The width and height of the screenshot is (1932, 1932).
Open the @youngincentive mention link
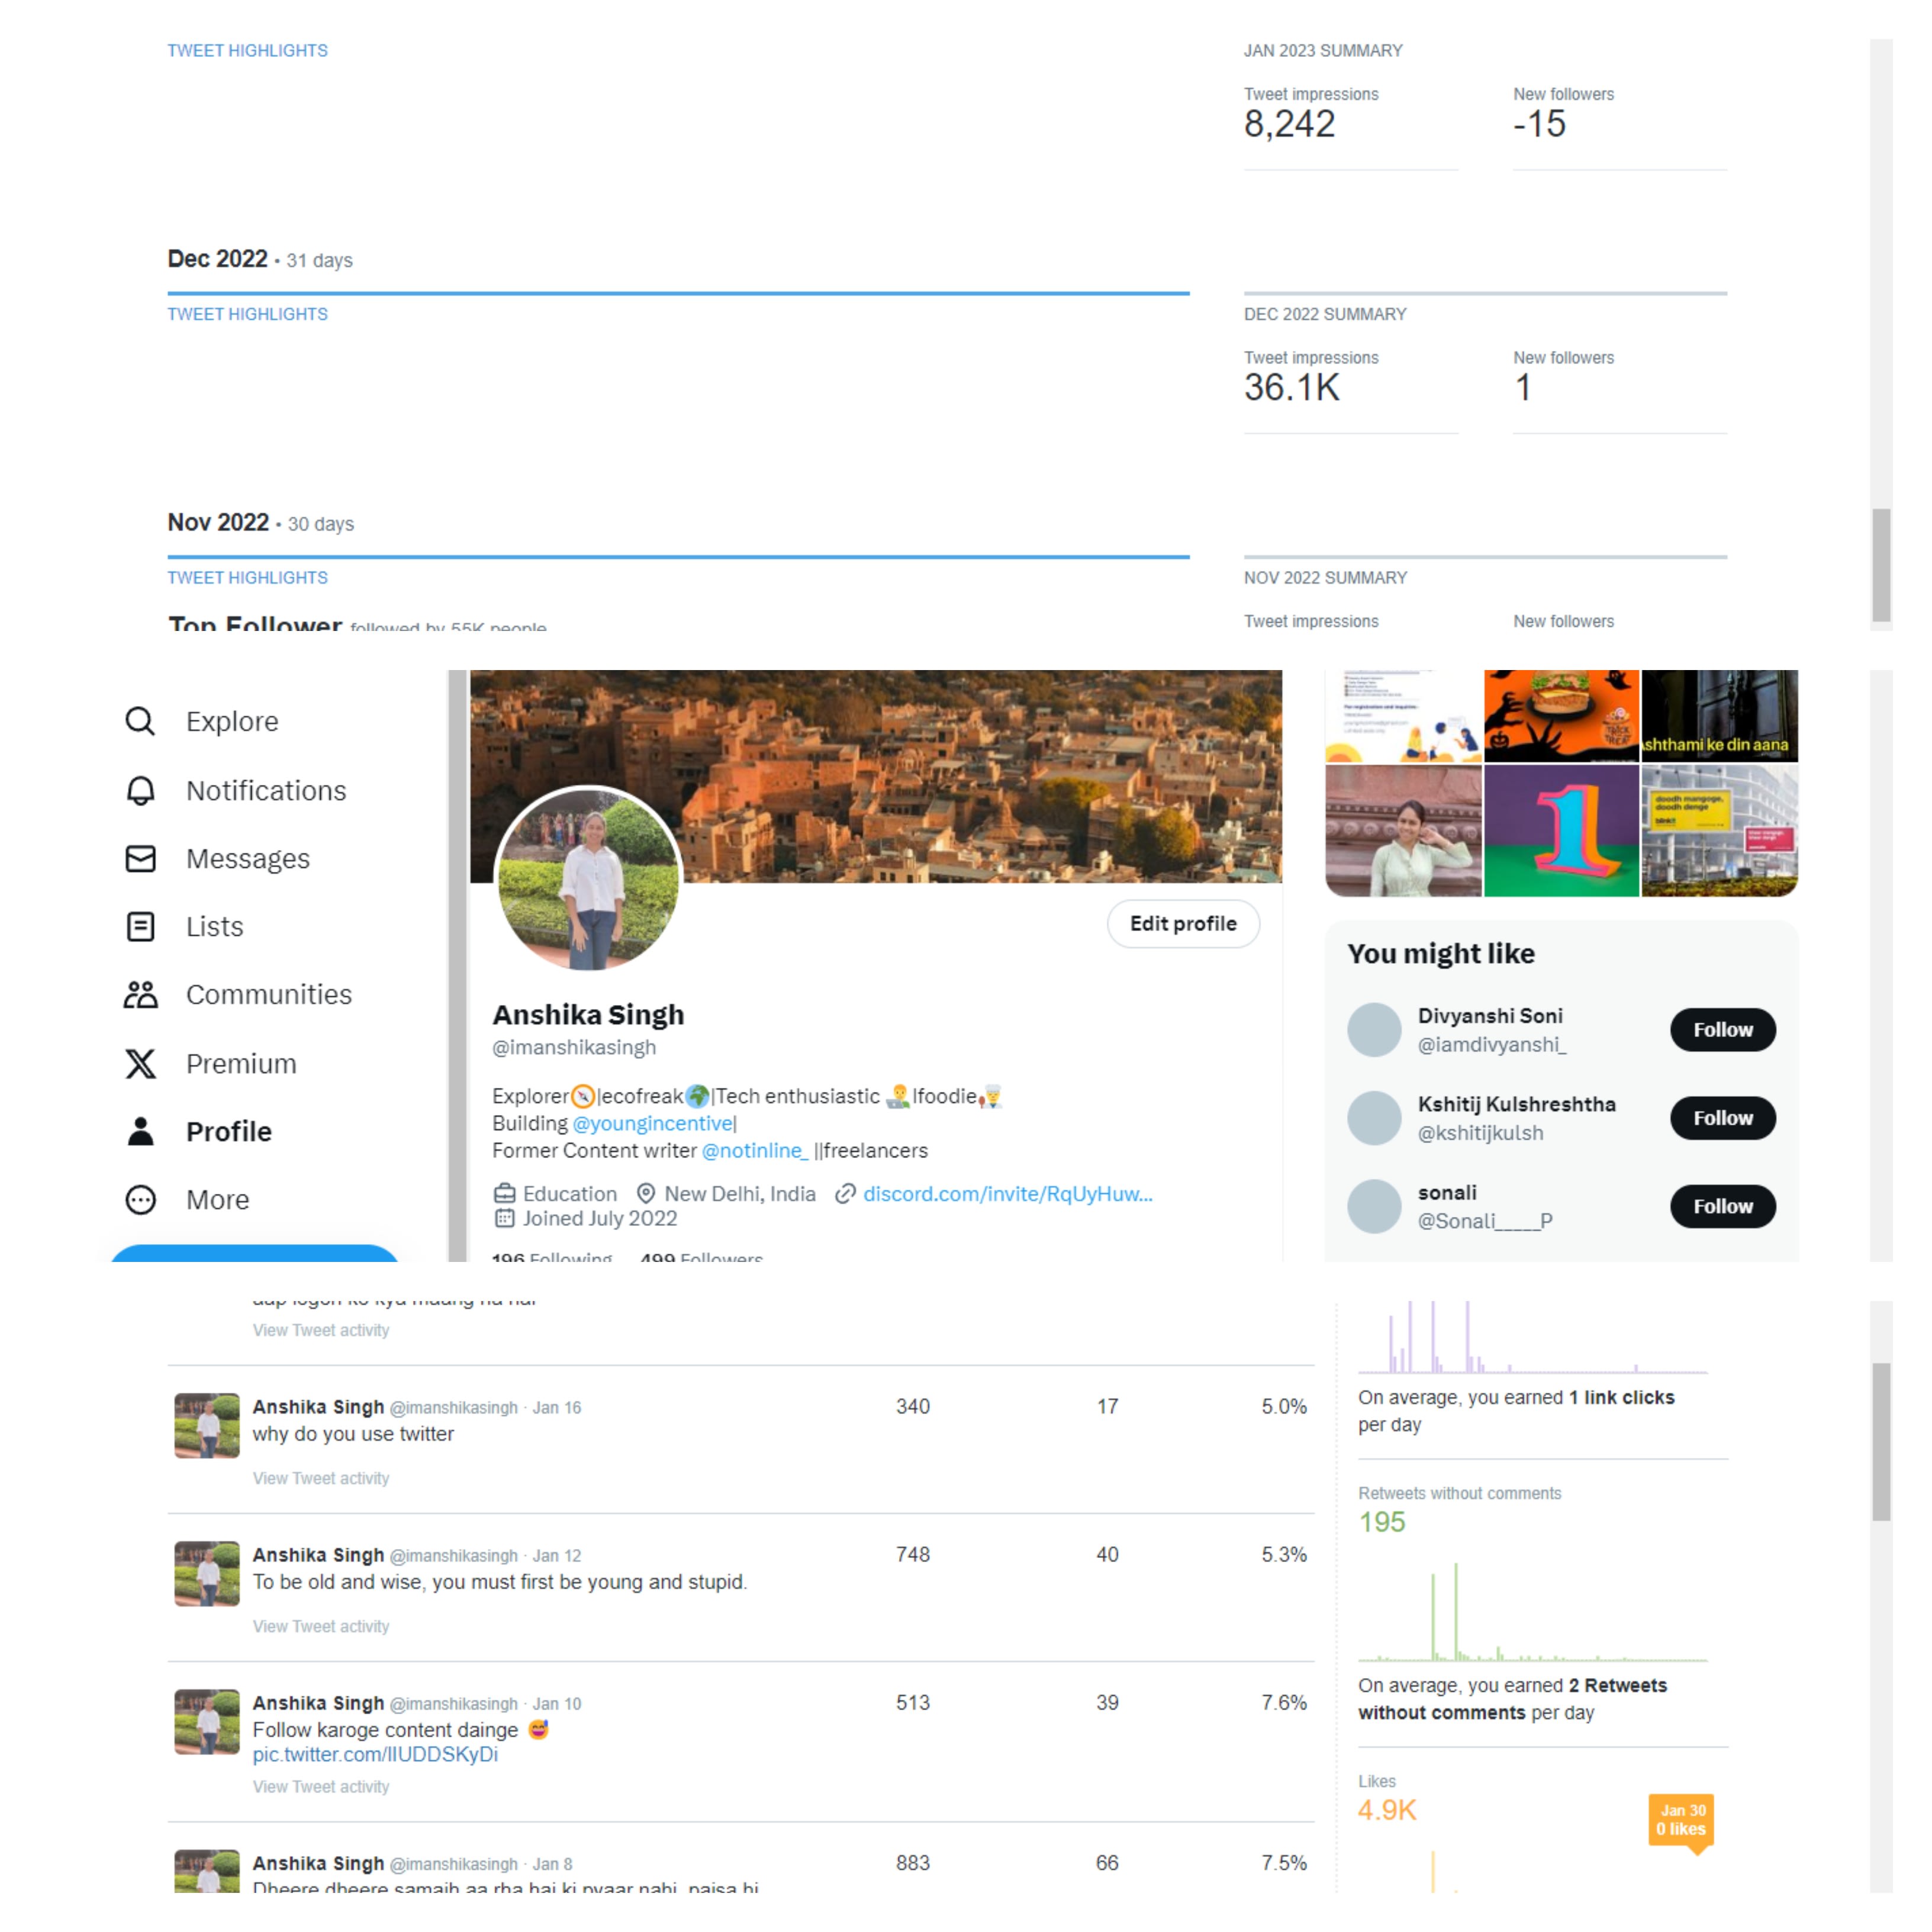pos(652,1123)
